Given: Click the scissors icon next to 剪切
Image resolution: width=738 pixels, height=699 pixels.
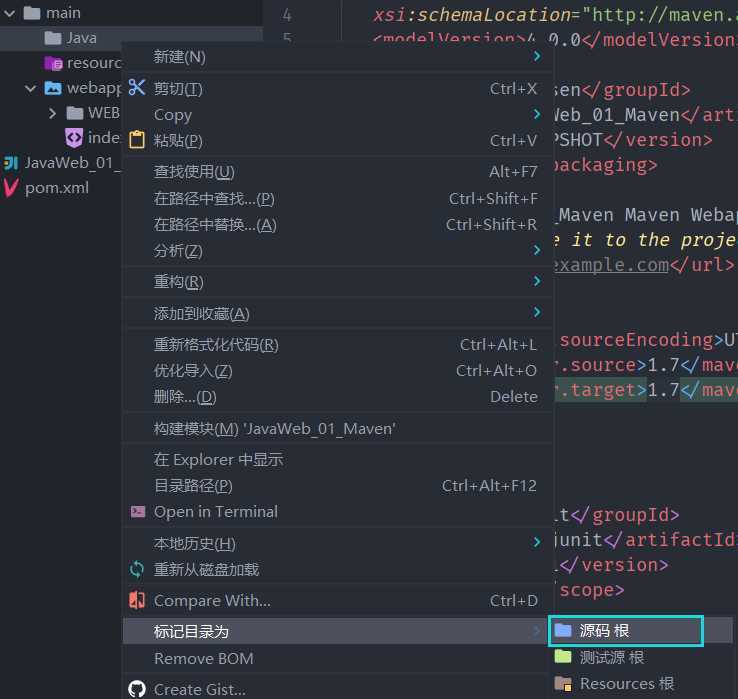Looking at the screenshot, I should pyautogui.click(x=137, y=88).
